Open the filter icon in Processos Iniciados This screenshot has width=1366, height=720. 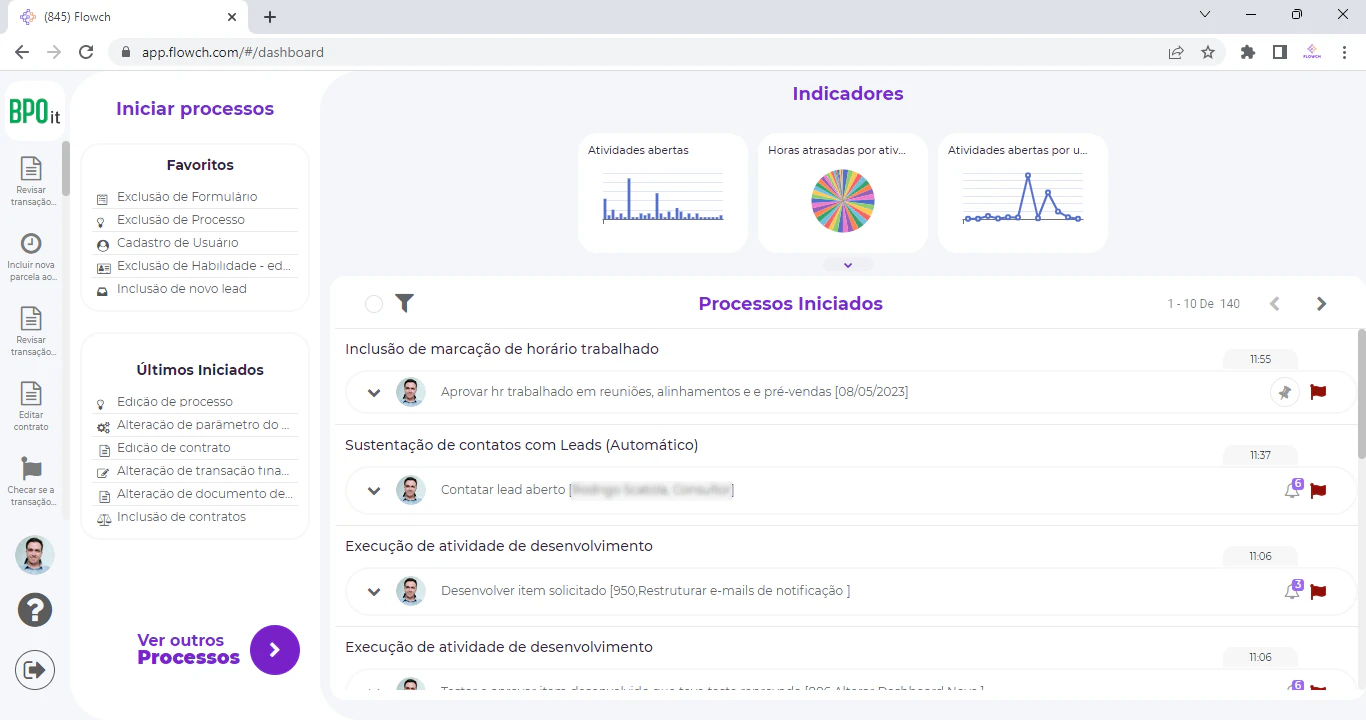405,302
